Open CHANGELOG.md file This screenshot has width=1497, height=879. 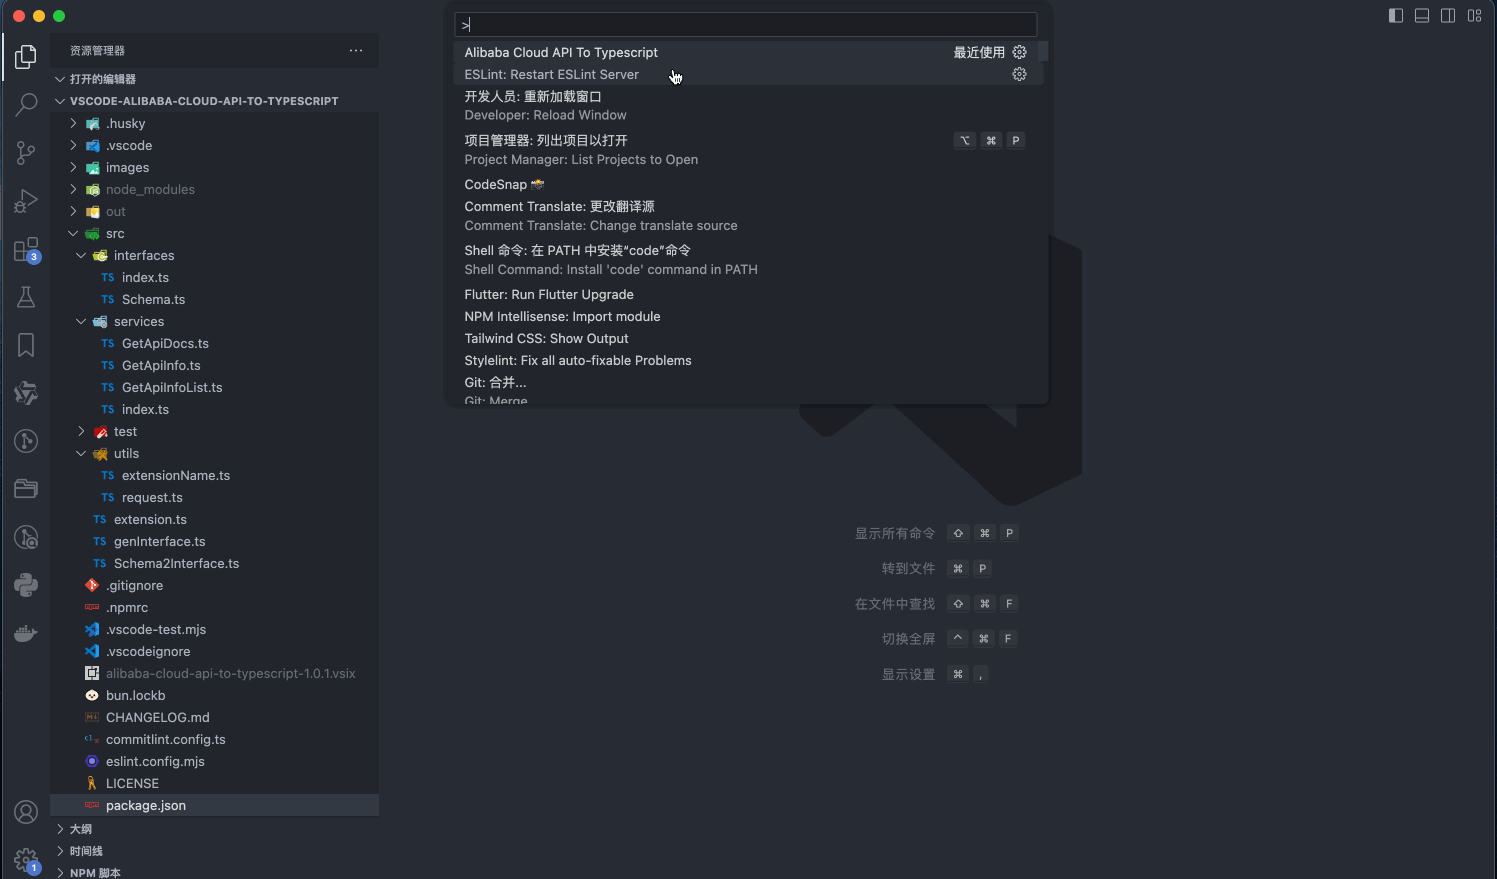214,717
